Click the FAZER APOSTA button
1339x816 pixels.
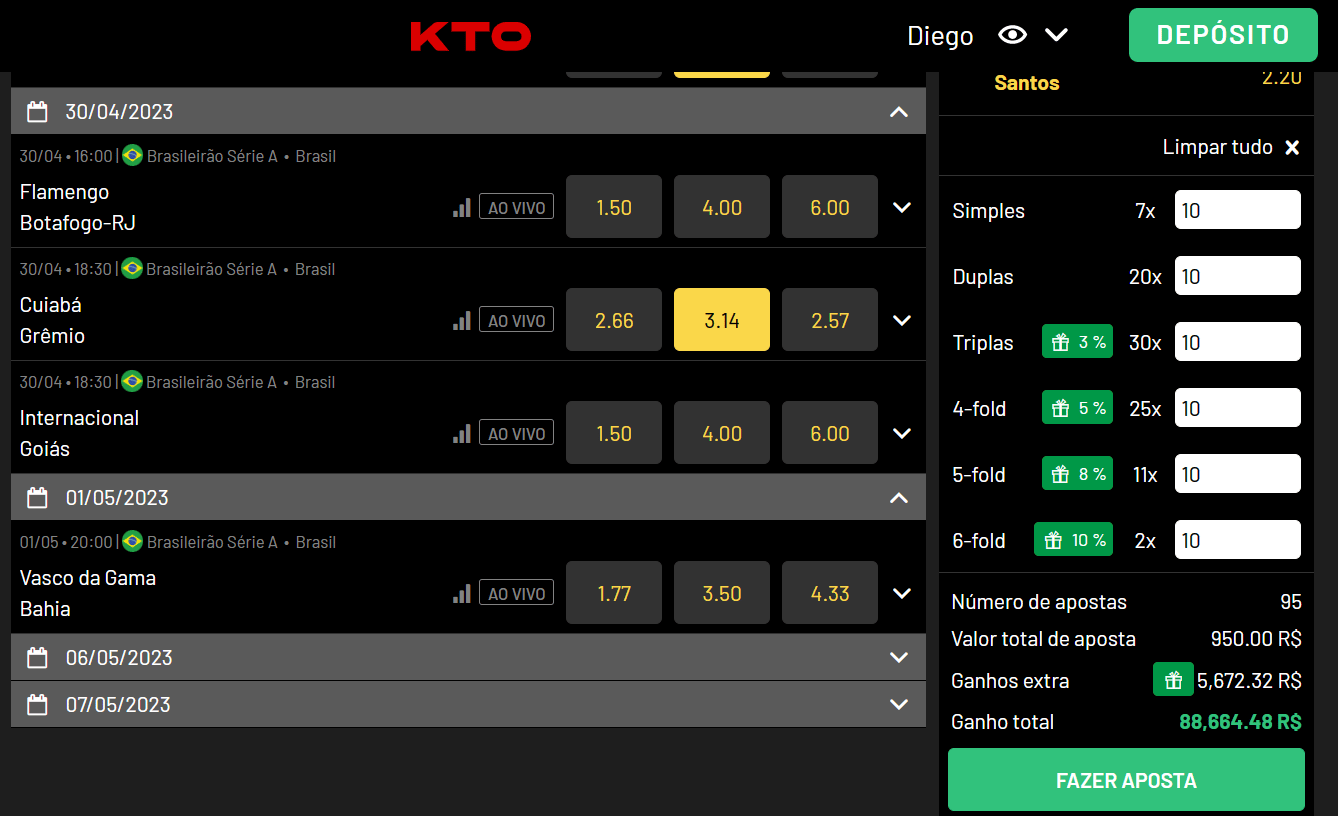point(1126,780)
